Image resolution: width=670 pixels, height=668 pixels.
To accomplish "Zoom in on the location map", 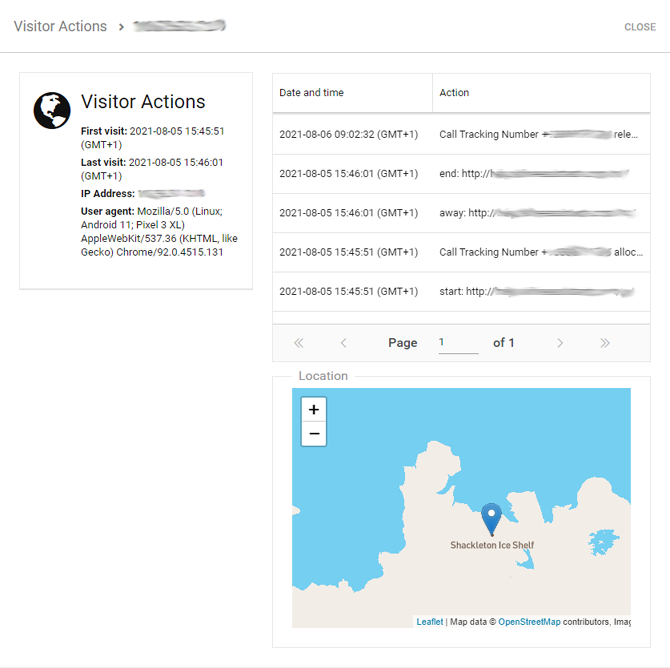I will point(314,409).
